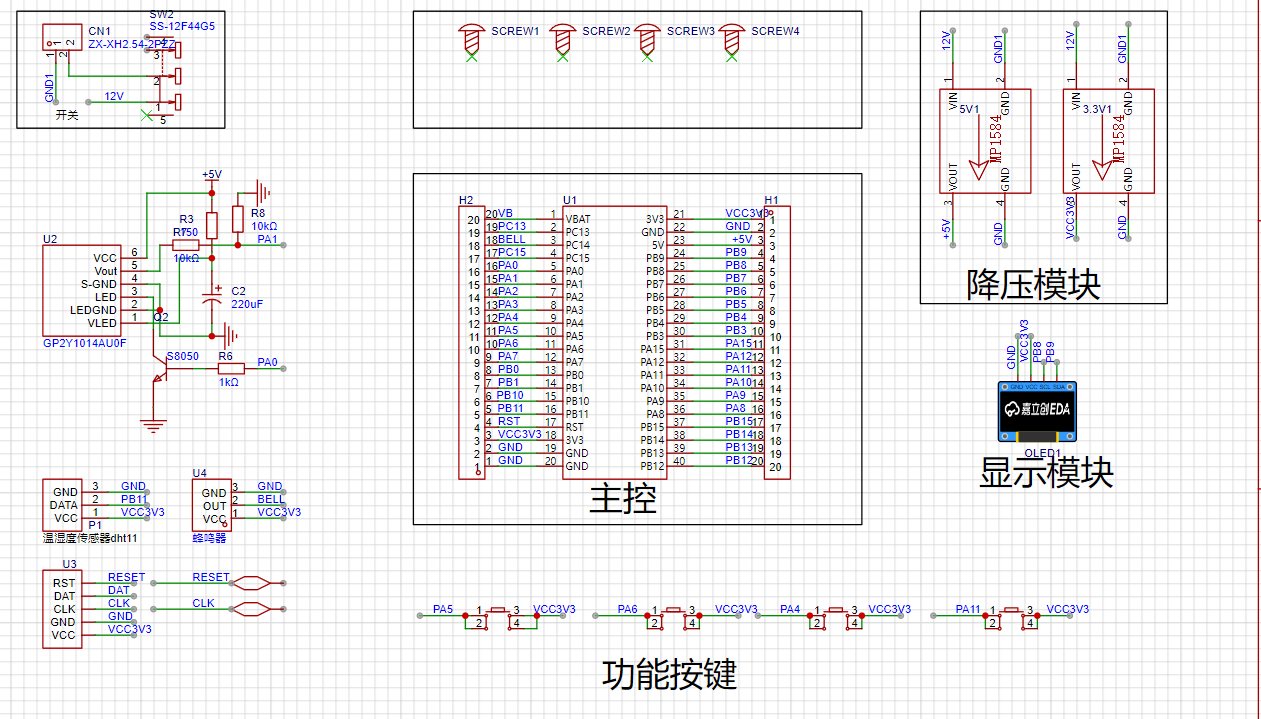Select the 5V1 MP1584 buck module symbol
1261x719 pixels.
[983, 141]
